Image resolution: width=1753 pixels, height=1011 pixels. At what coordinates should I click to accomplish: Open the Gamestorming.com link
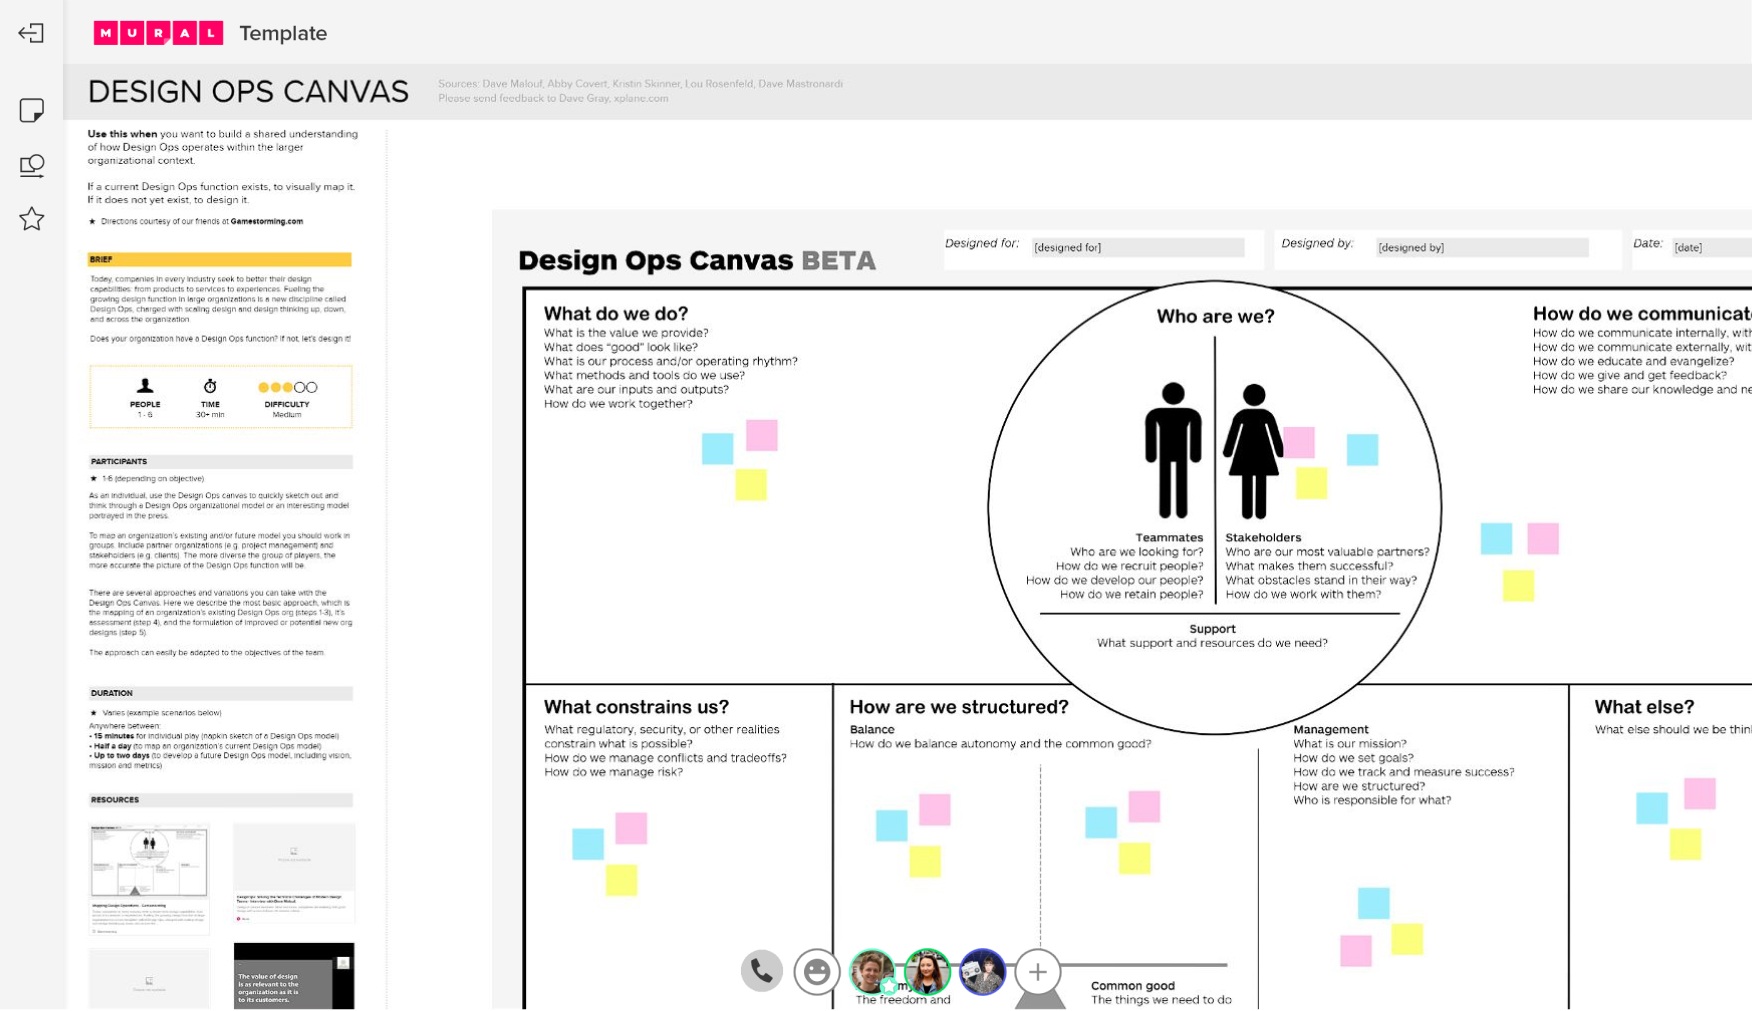(266, 221)
